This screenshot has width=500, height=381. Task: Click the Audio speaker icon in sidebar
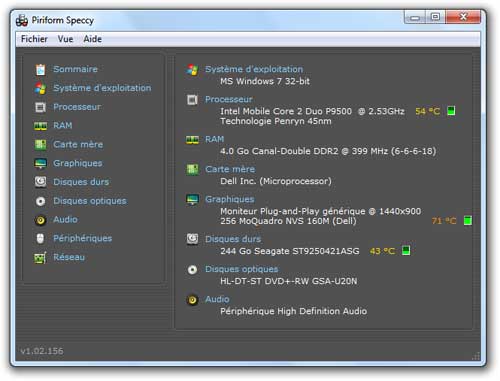(41, 220)
